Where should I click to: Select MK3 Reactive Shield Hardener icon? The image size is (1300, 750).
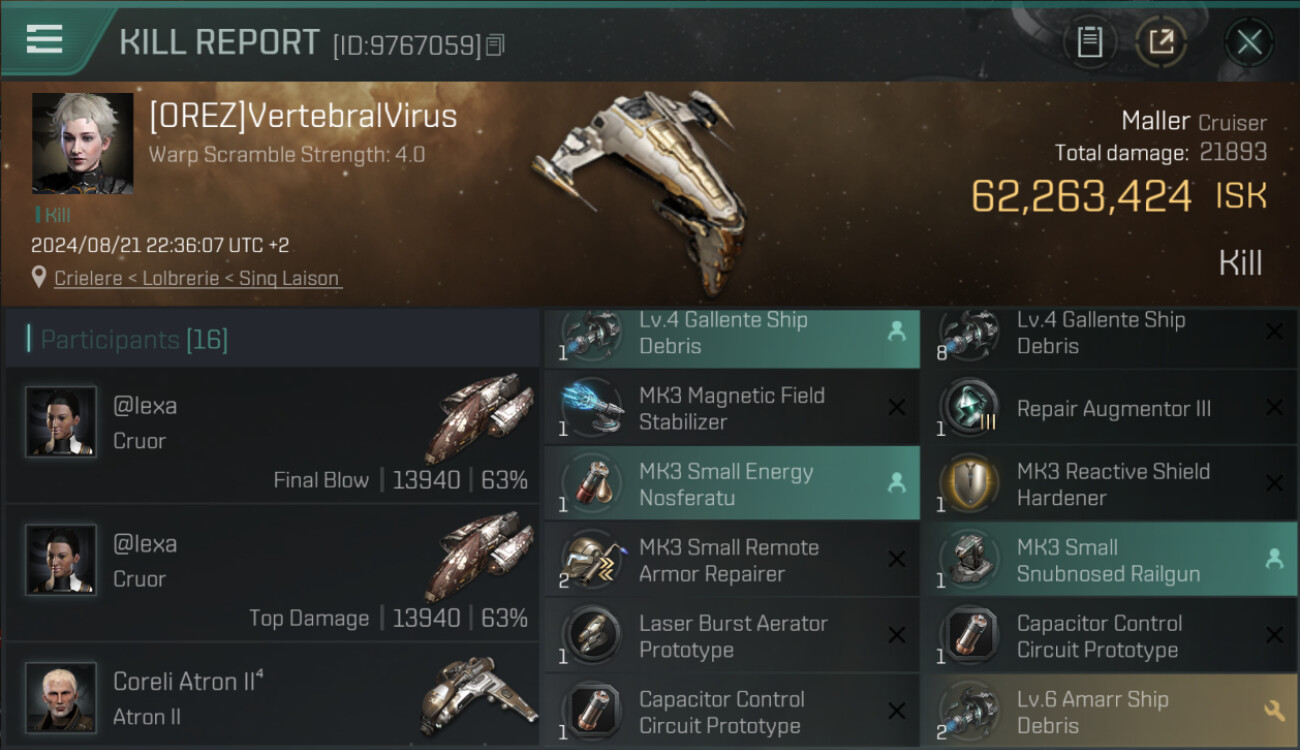(968, 484)
